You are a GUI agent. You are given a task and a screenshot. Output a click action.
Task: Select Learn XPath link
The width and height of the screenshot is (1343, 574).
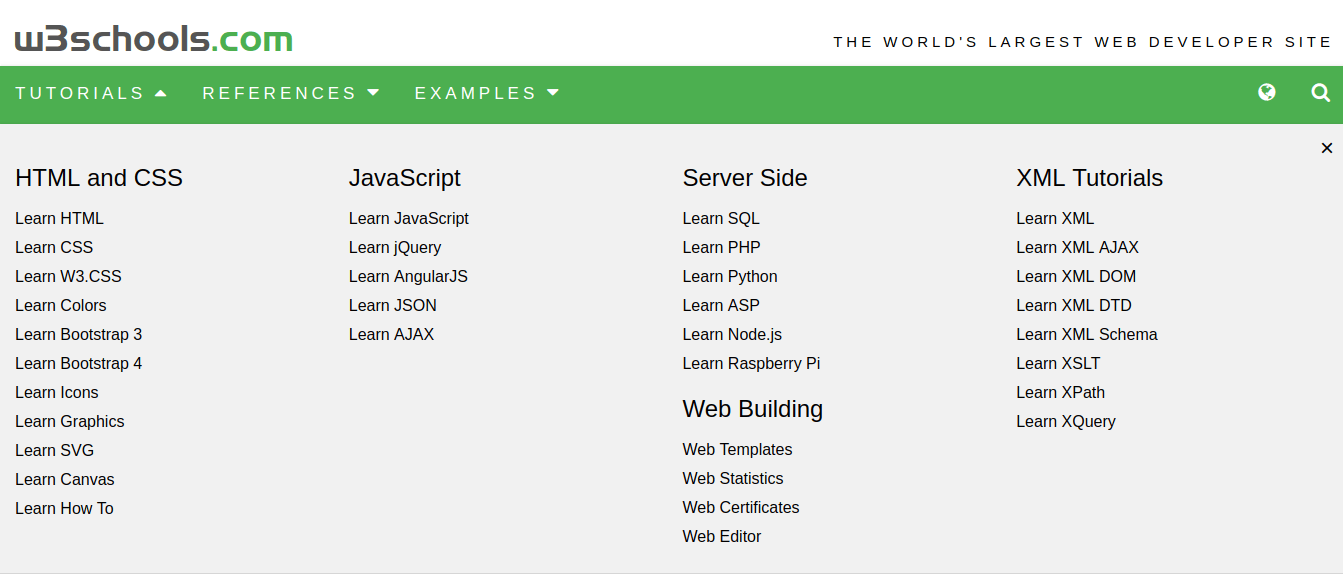[x=1060, y=392]
